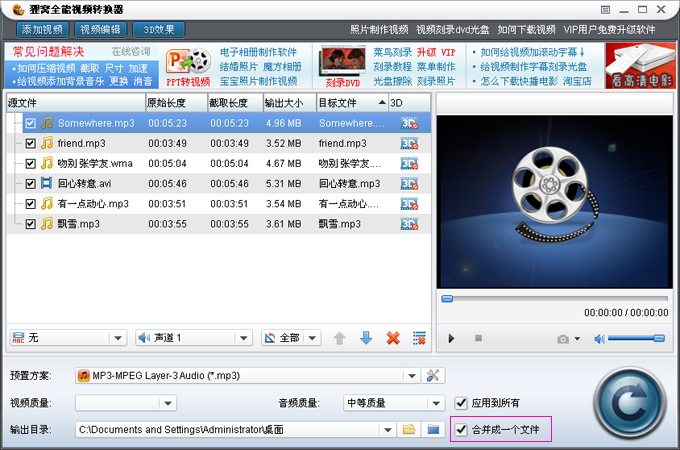Image resolution: width=680 pixels, height=450 pixels.
Task: Open 如何给视频加滚动字幕 link
Action: click(x=533, y=52)
